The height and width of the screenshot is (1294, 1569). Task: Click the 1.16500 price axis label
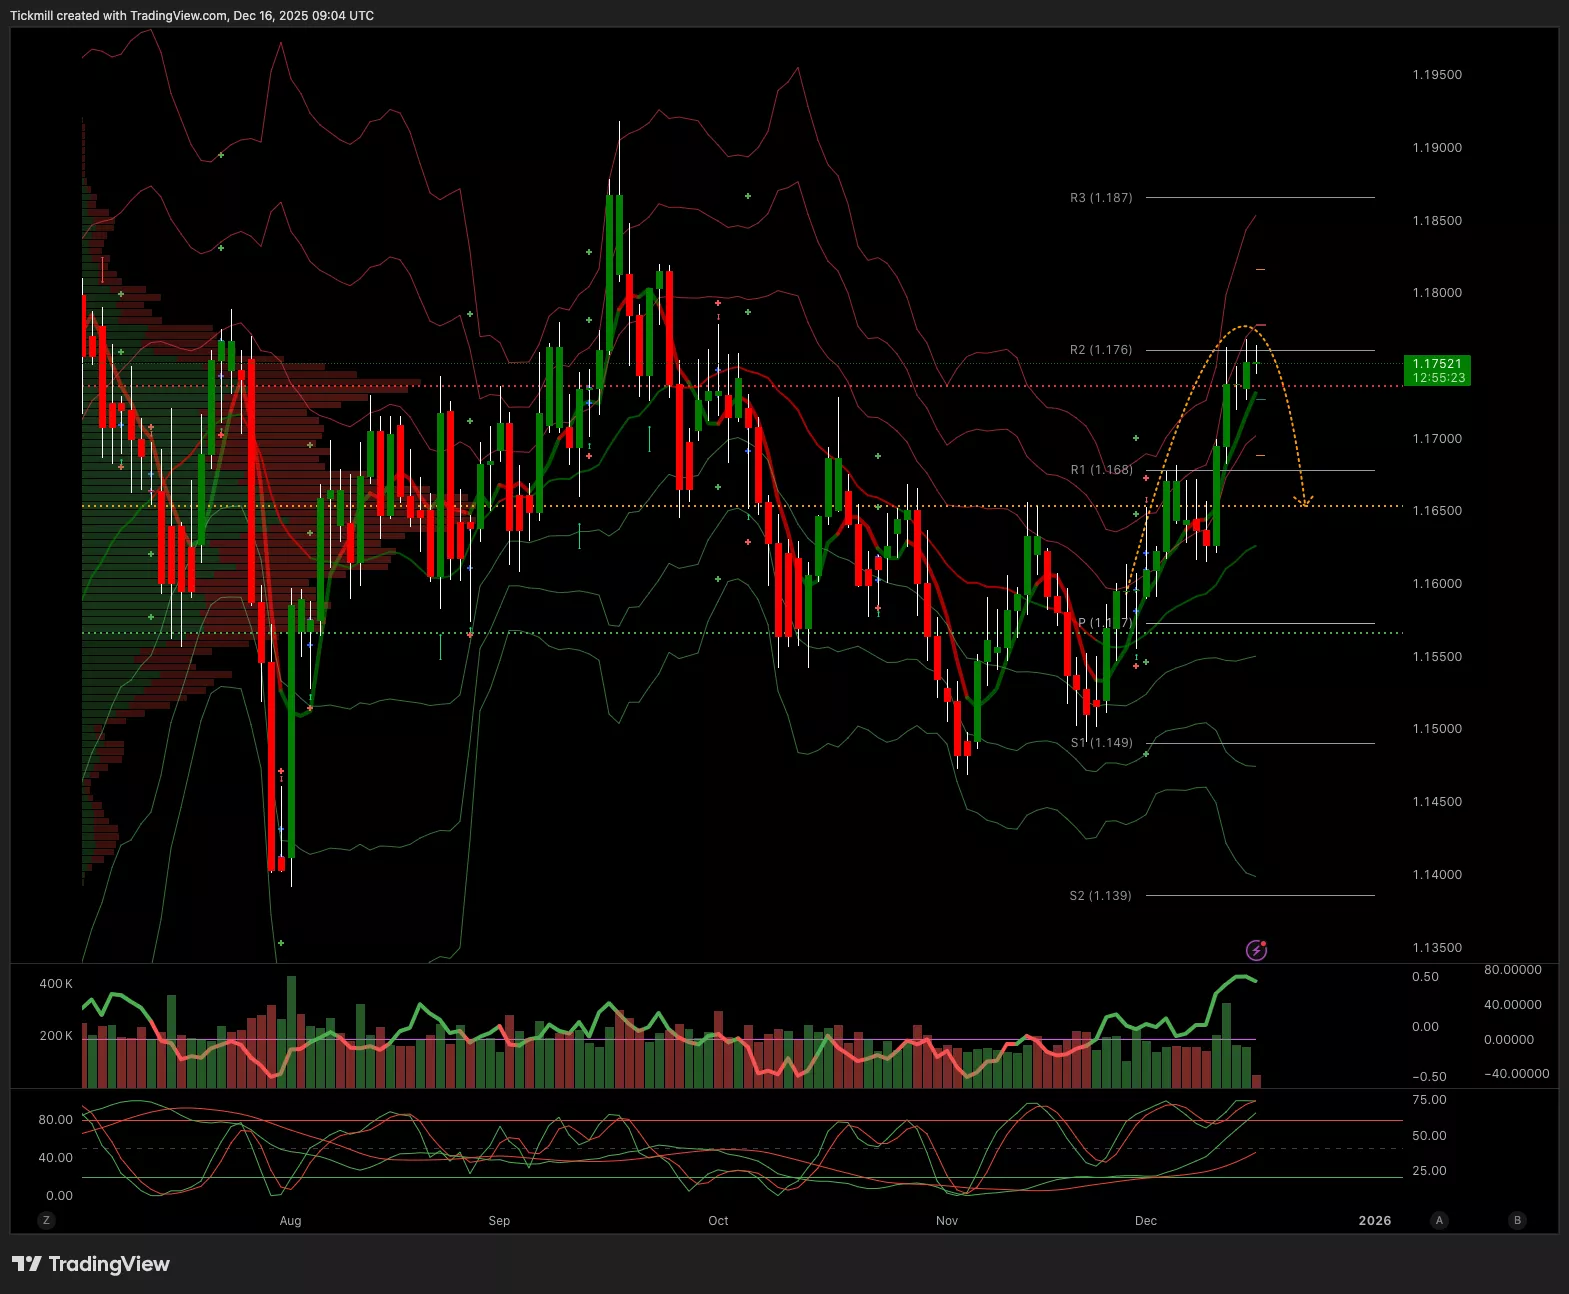point(1437,511)
